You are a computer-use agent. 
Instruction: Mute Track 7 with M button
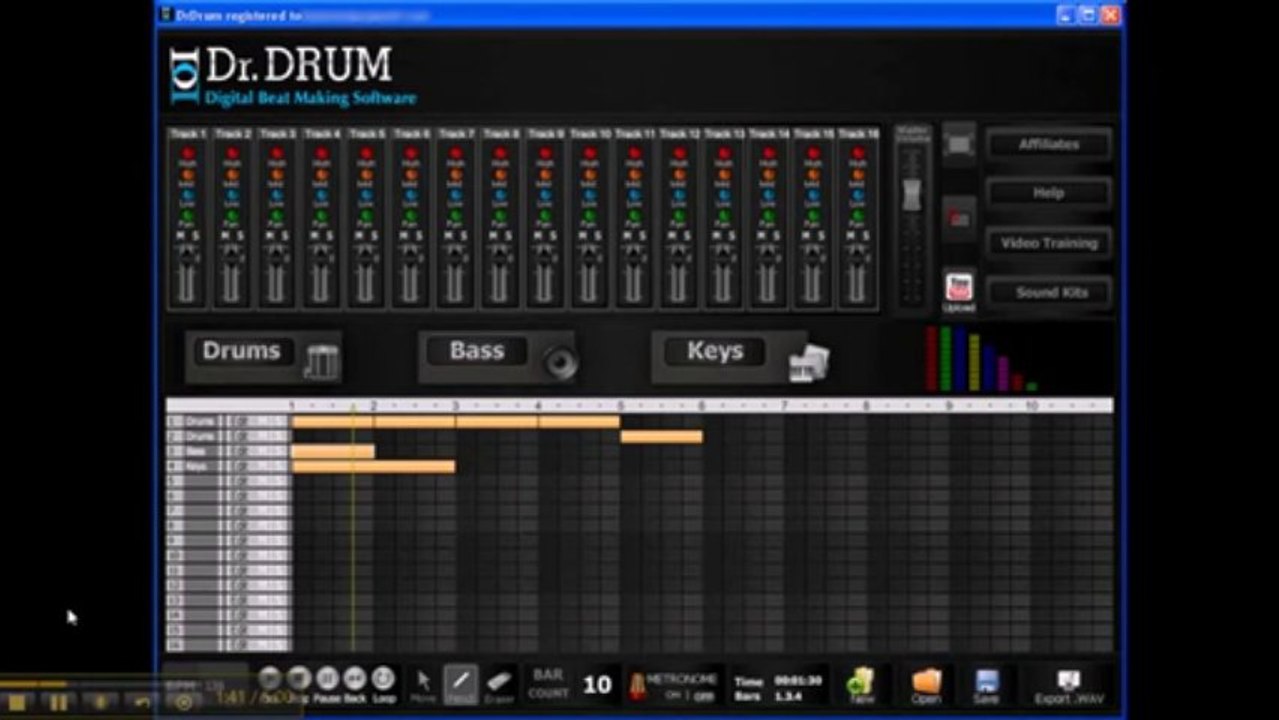(449, 236)
